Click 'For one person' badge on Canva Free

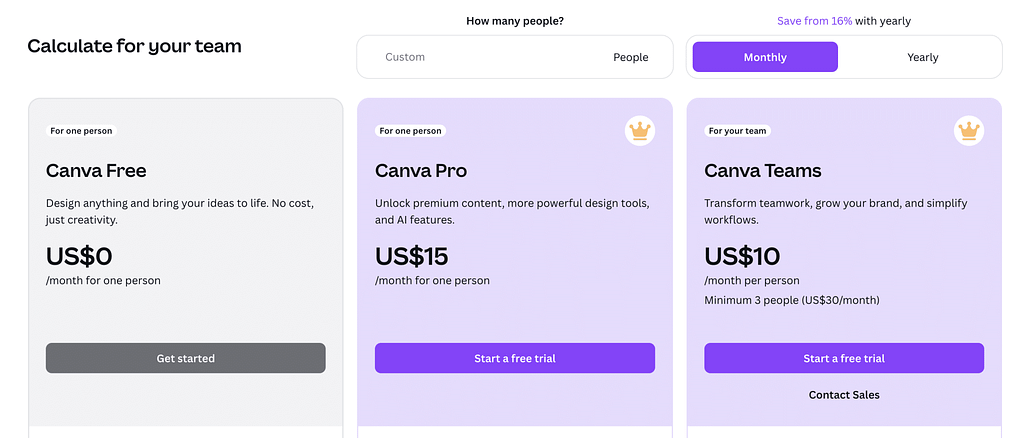81,131
